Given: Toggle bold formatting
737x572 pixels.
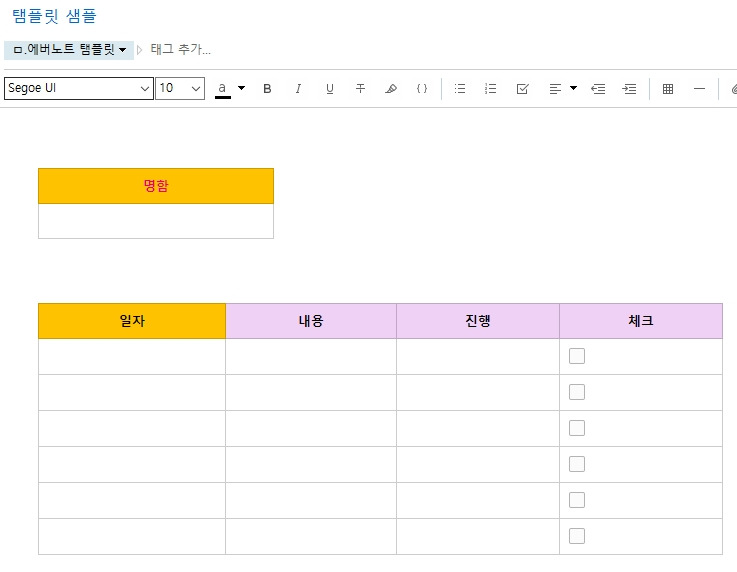Looking at the screenshot, I should [267, 88].
